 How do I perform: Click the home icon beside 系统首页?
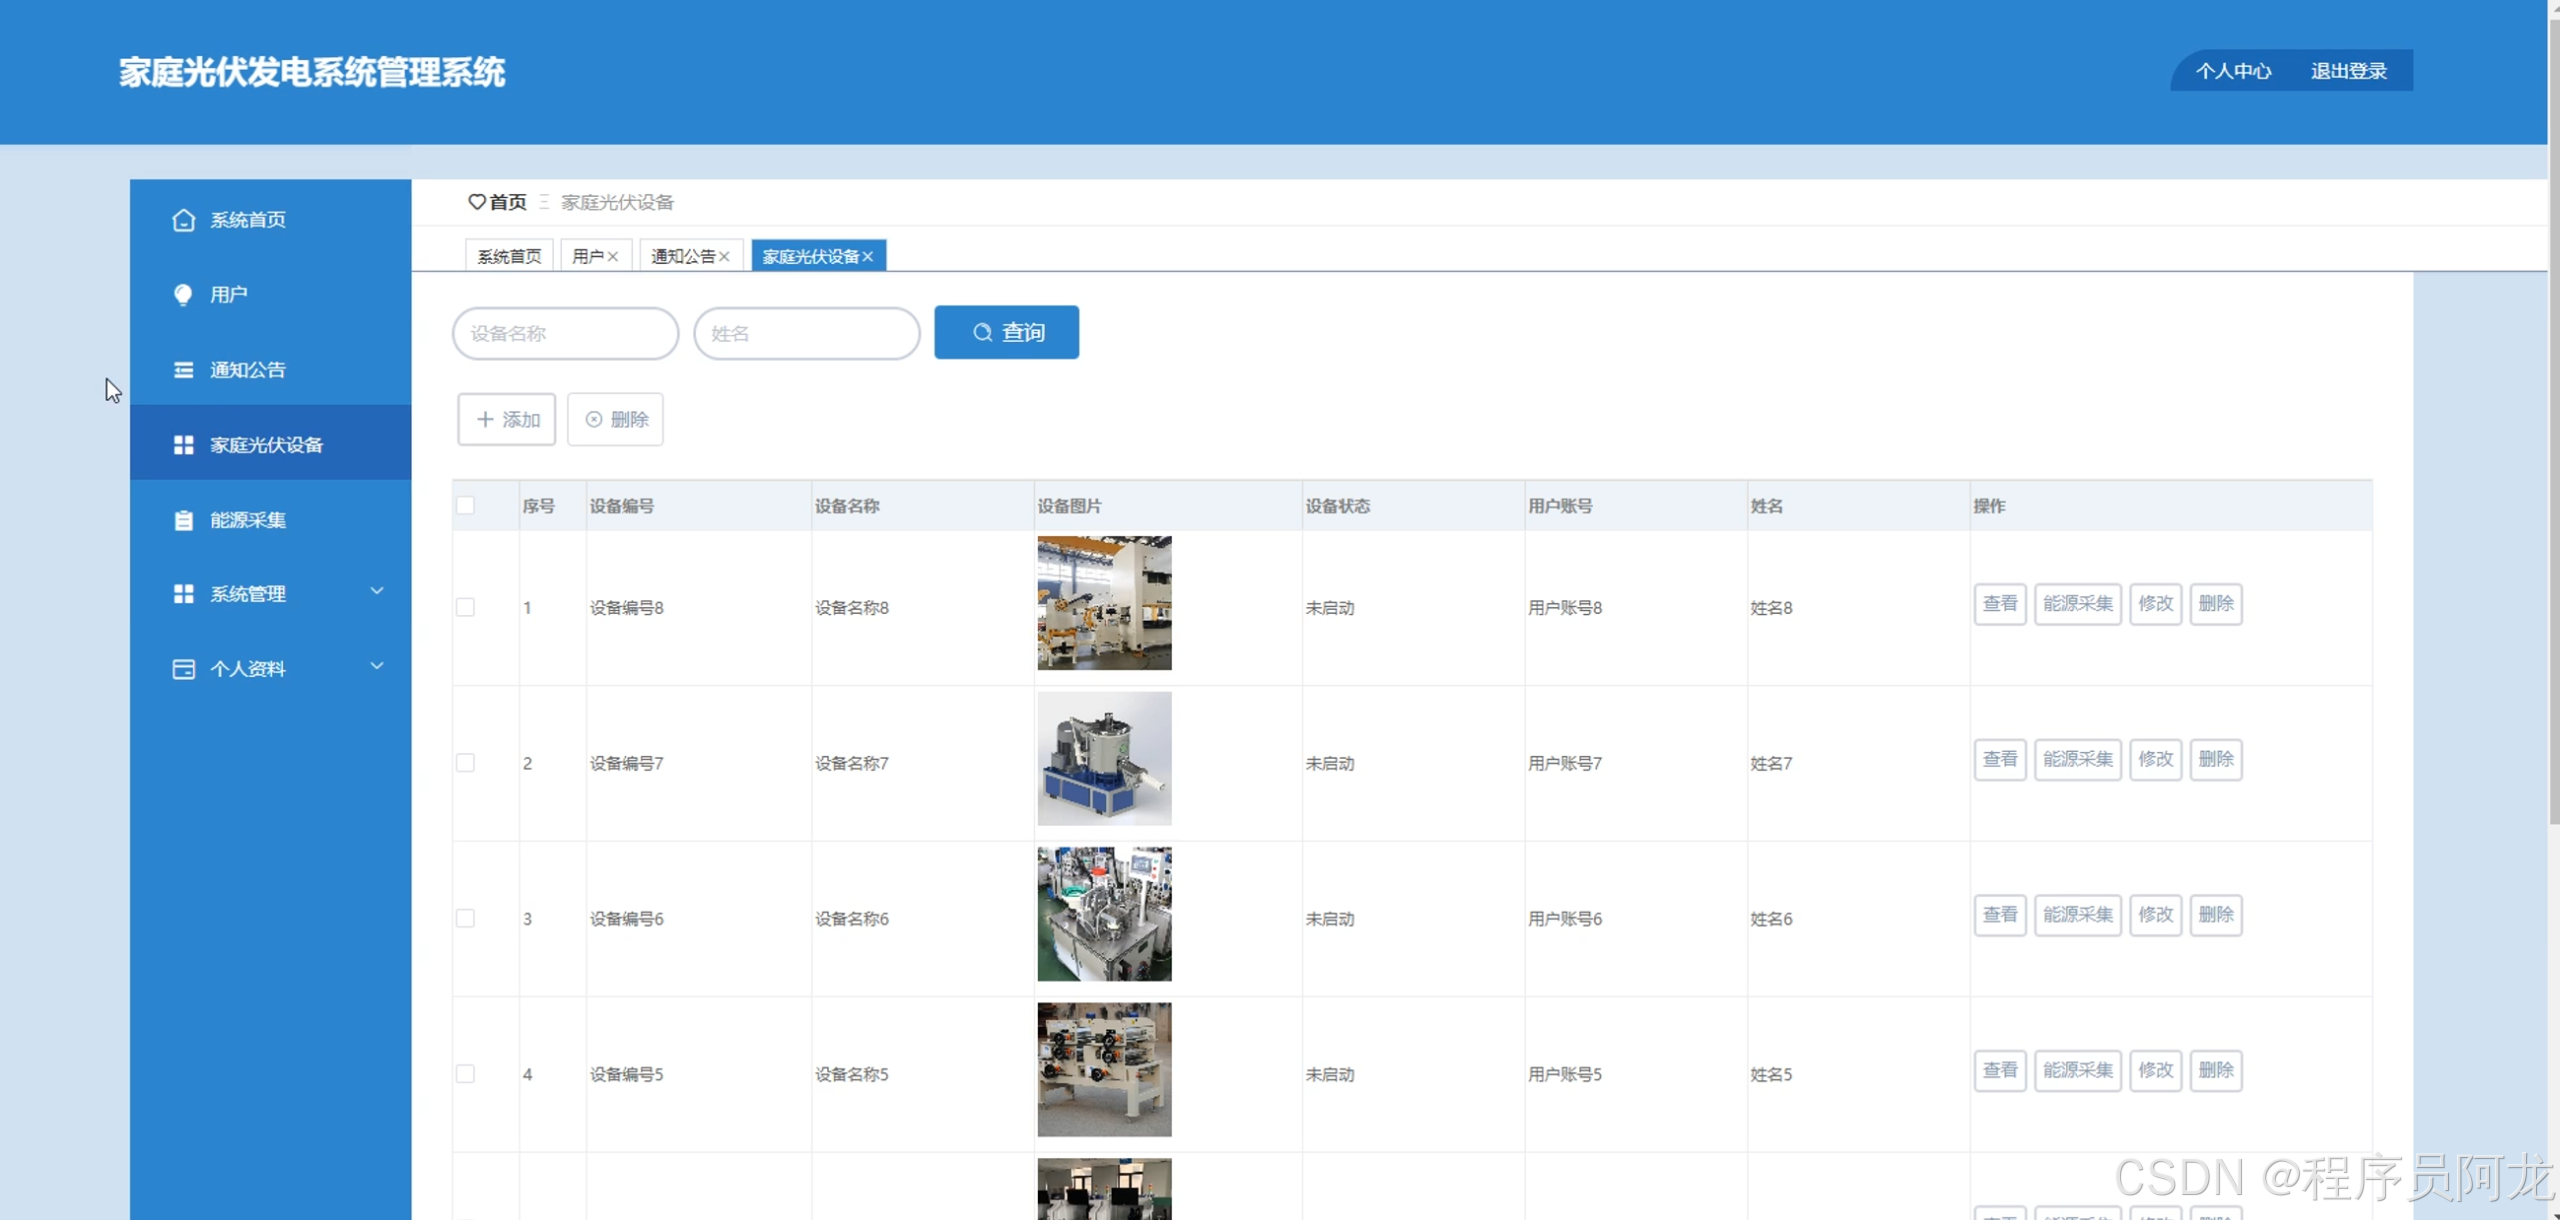pos(183,220)
